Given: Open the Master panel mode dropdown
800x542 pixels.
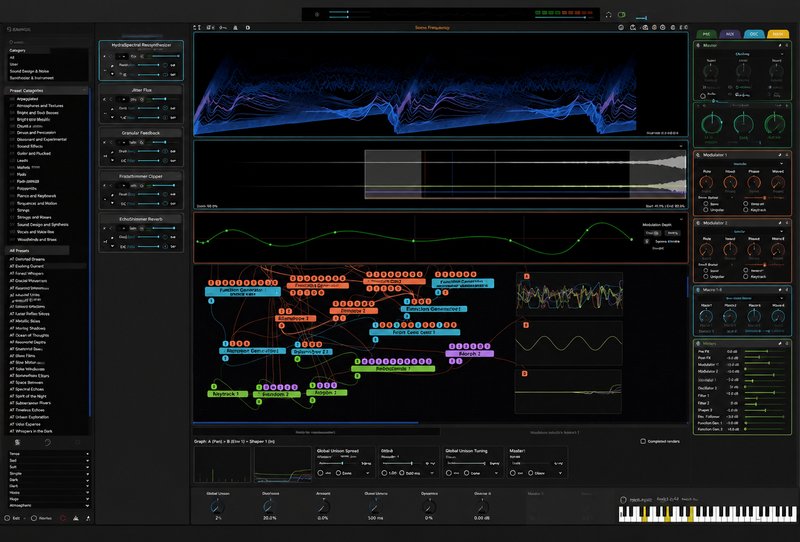Looking at the screenshot, I should (x=742, y=54).
